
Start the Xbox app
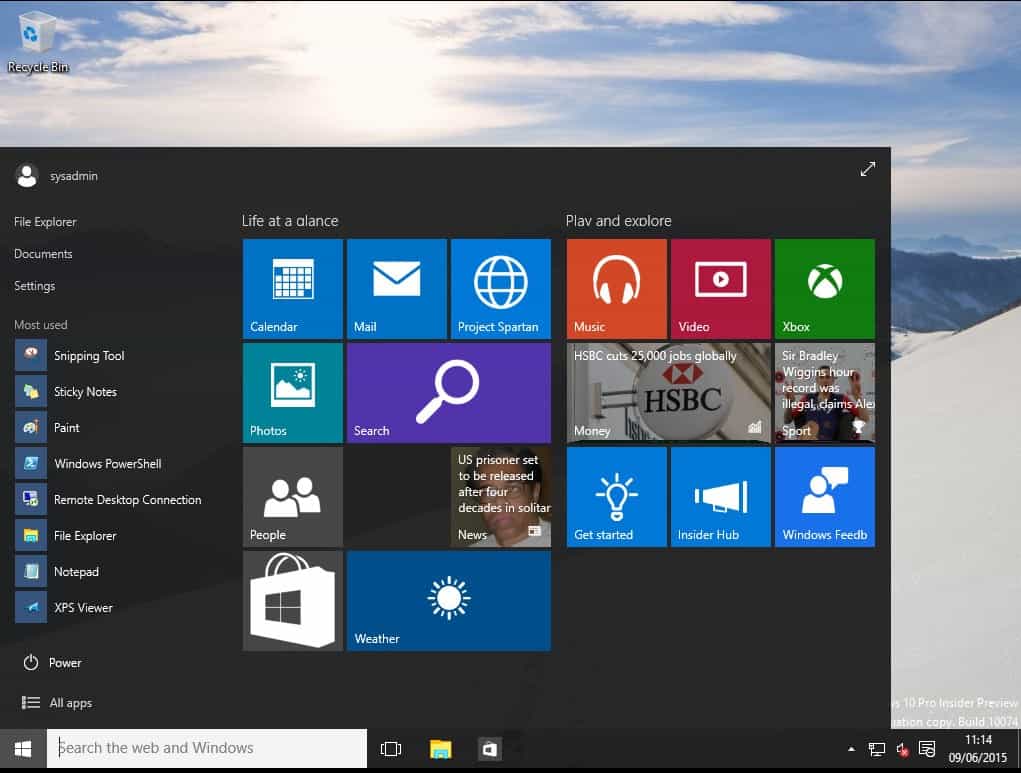pyautogui.click(x=824, y=289)
